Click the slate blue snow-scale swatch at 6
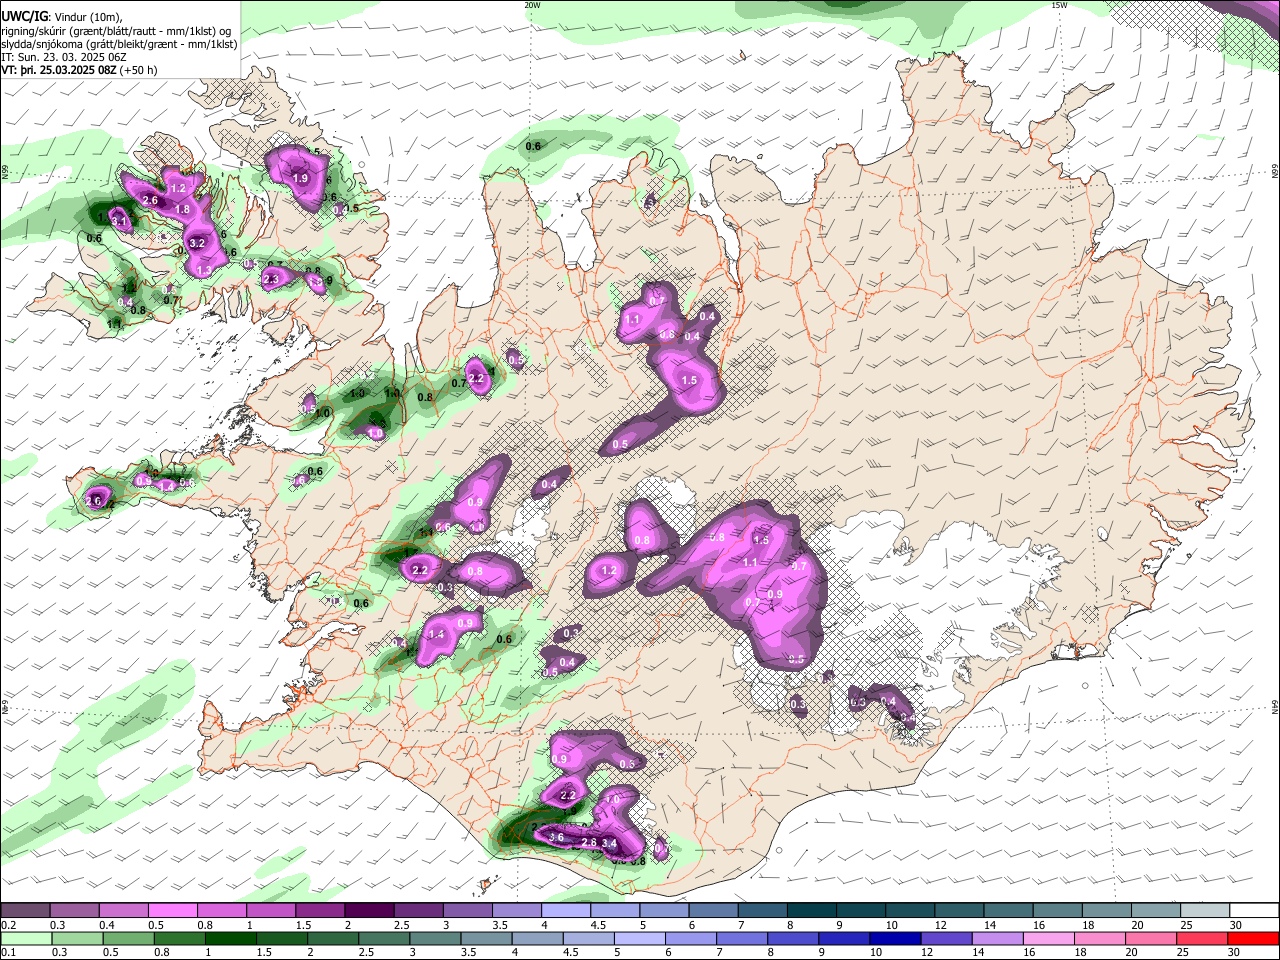This screenshot has height=960, width=1280. 713,910
